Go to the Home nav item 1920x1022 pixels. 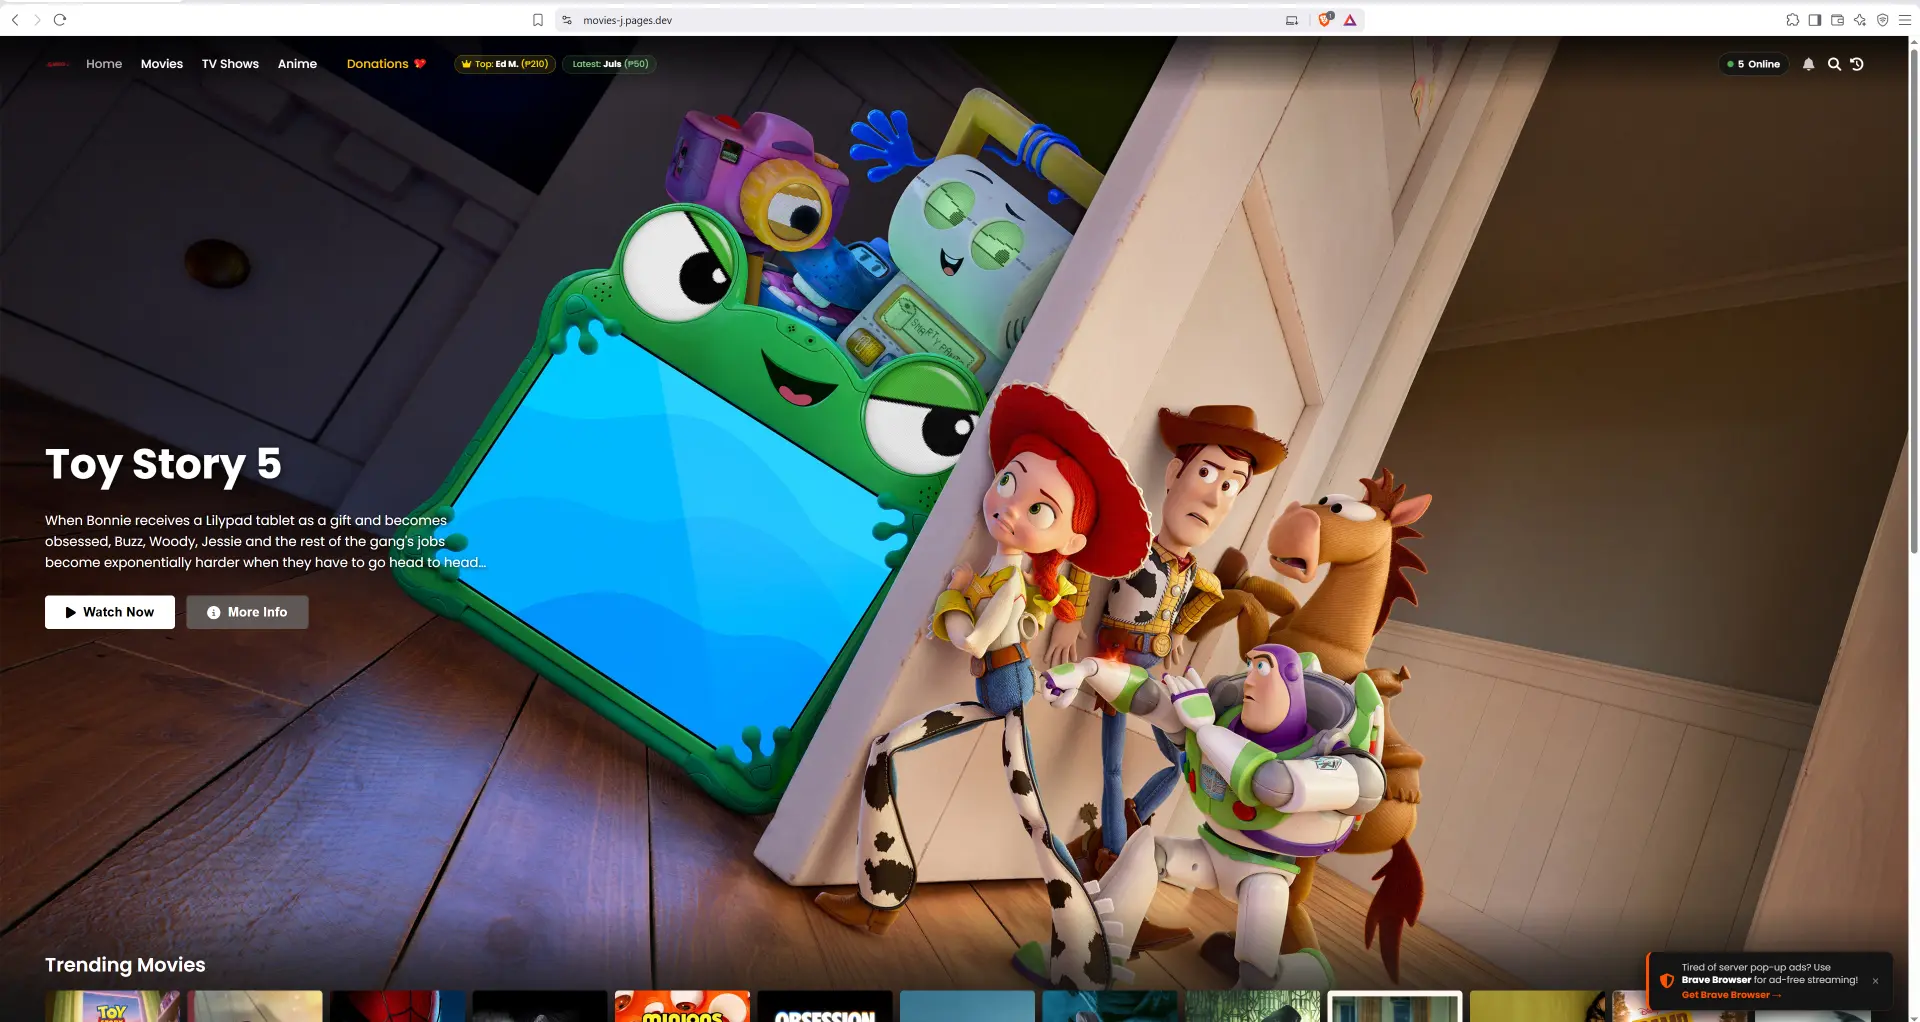[104, 64]
